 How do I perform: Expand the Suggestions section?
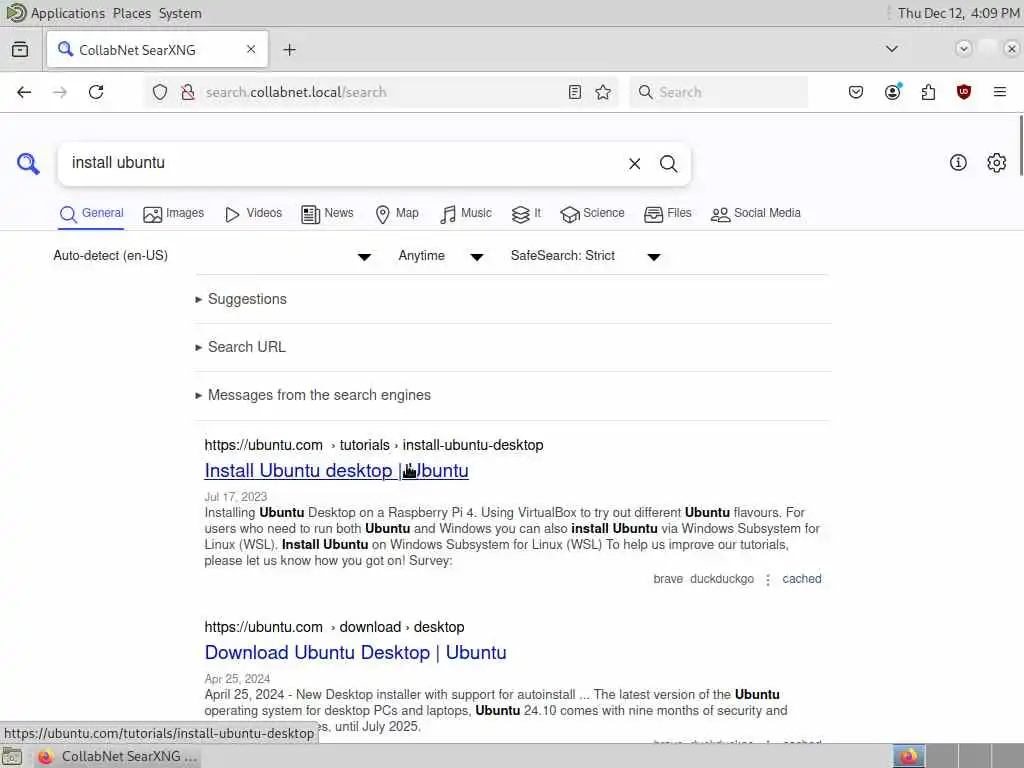tap(241, 299)
